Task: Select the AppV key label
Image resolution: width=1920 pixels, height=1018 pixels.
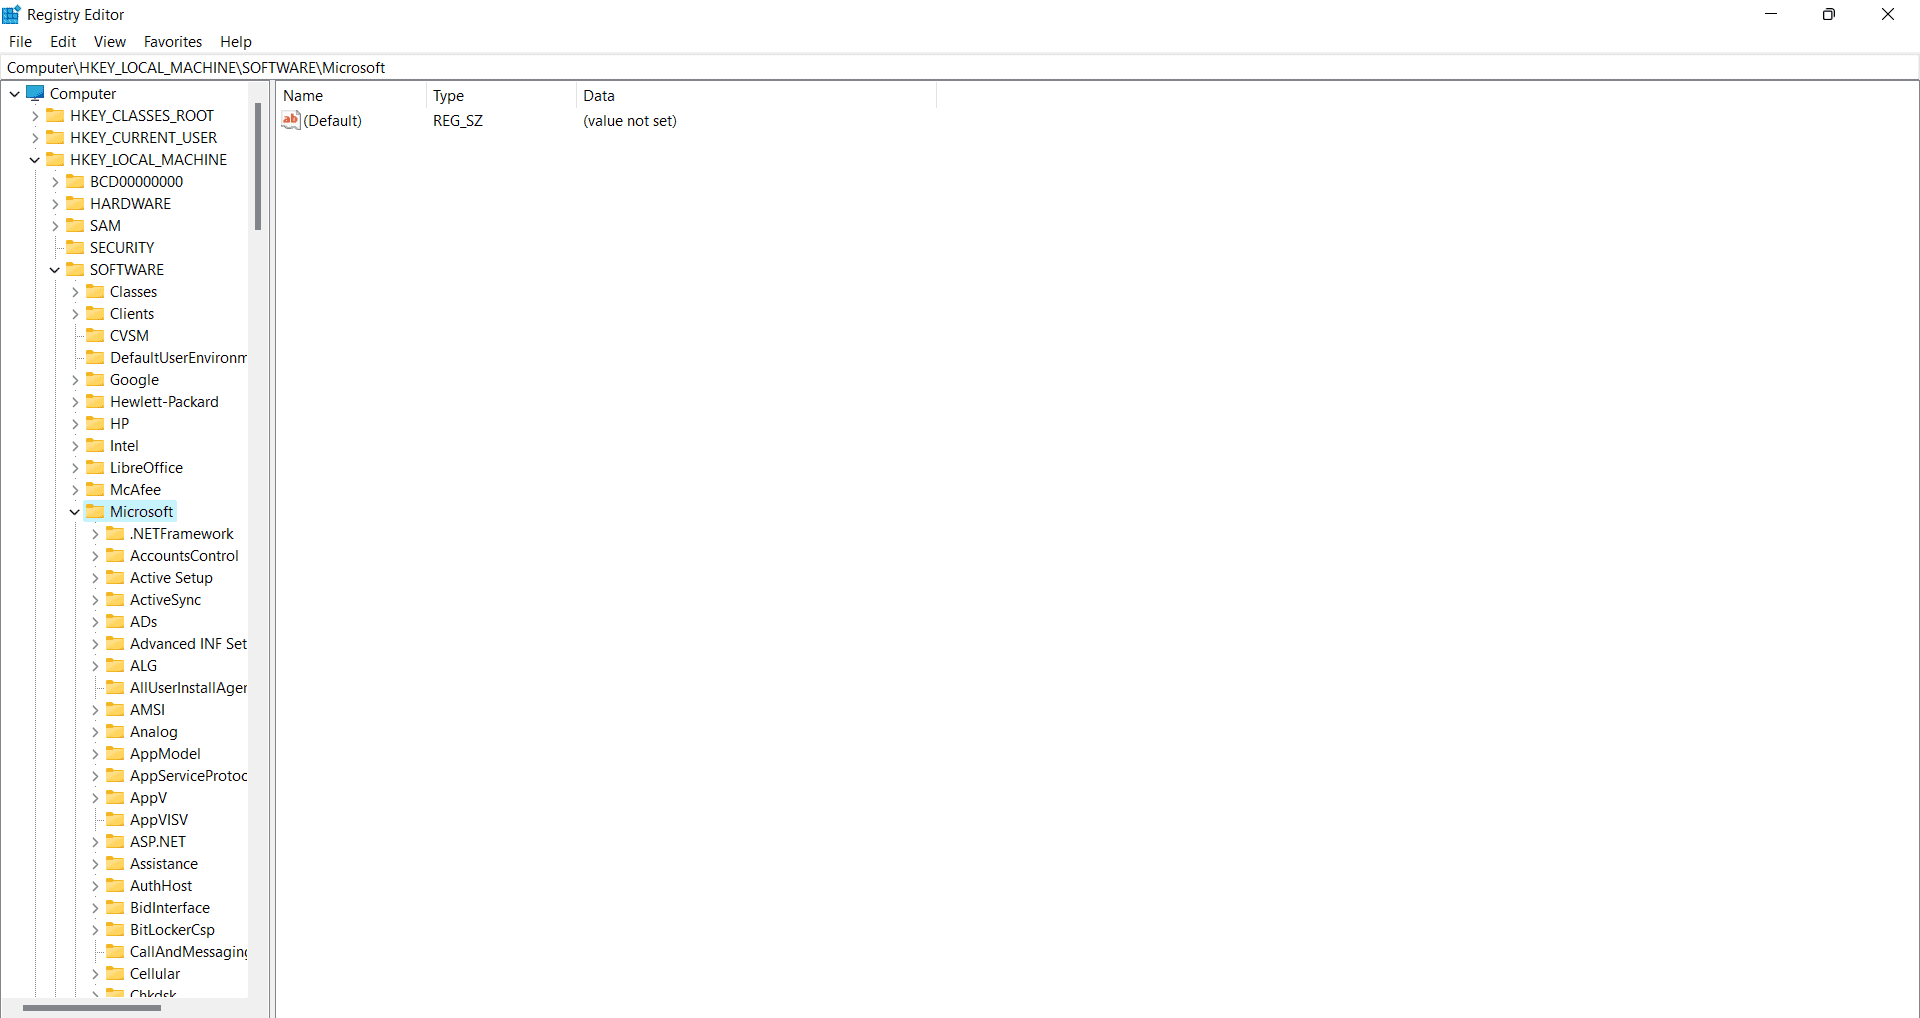Action: (x=148, y=798)
